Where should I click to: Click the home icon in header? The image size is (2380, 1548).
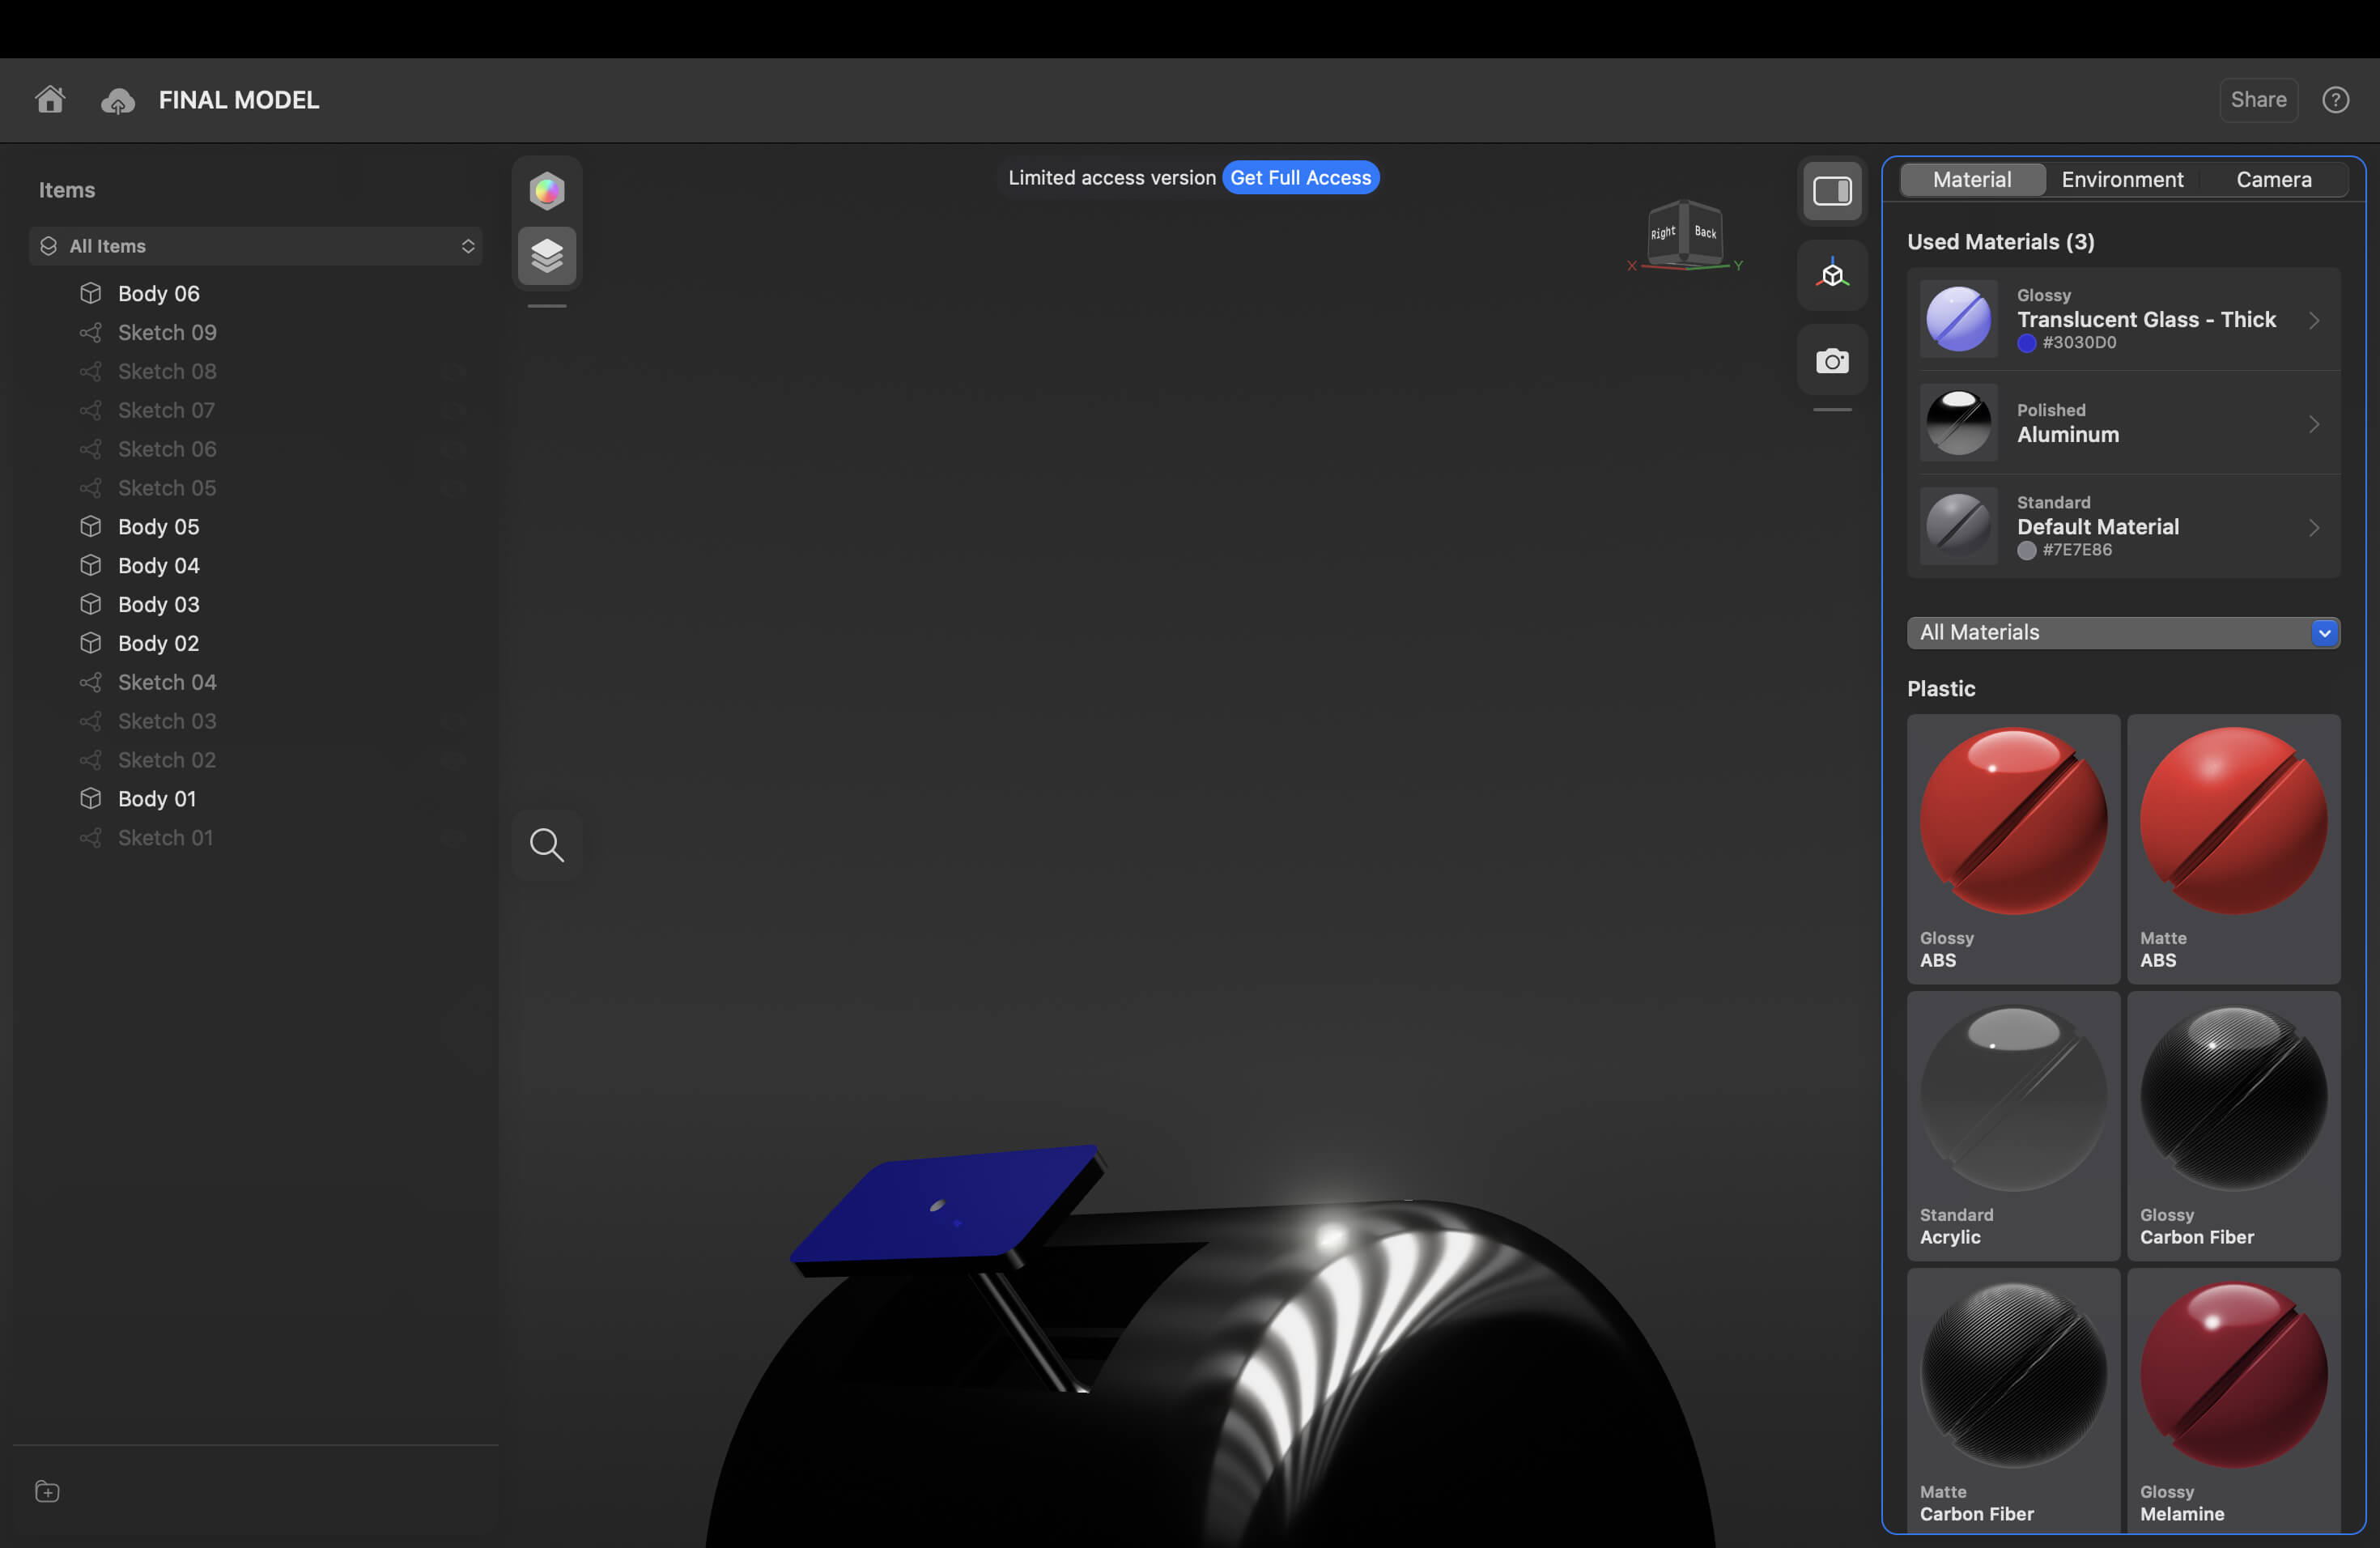(x=50, y=99)
